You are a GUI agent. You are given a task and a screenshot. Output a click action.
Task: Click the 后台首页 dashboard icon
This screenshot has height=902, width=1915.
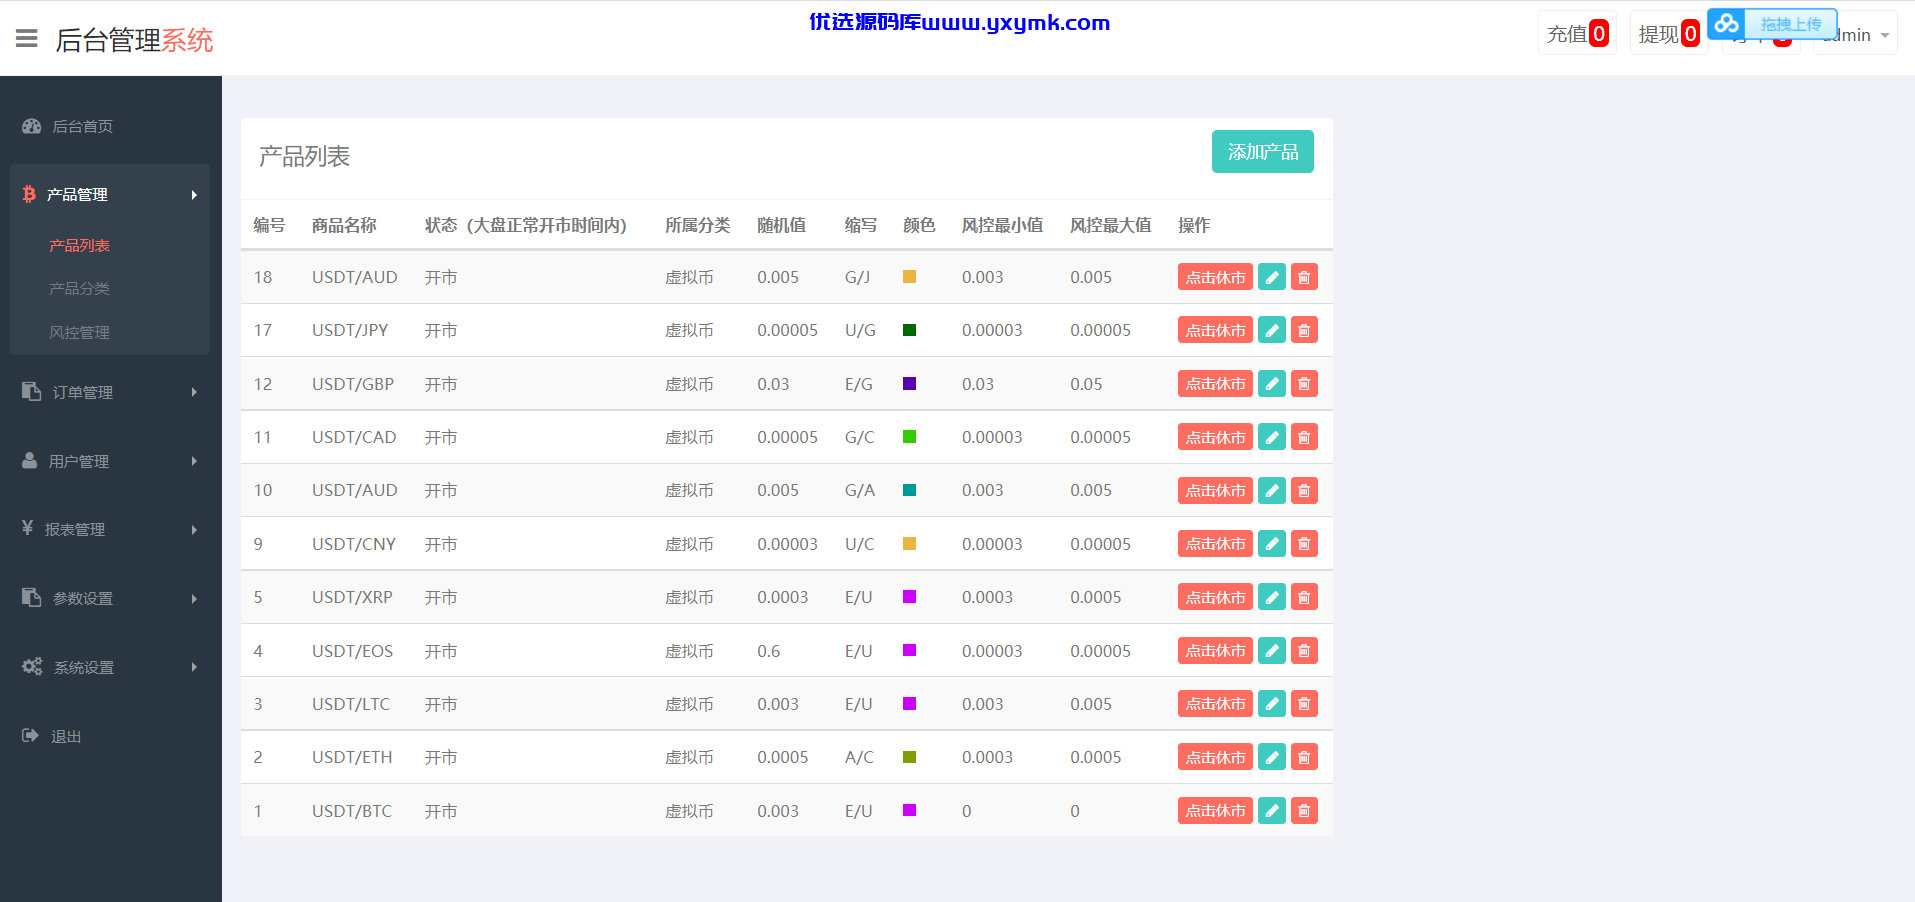tap(32, 126)
